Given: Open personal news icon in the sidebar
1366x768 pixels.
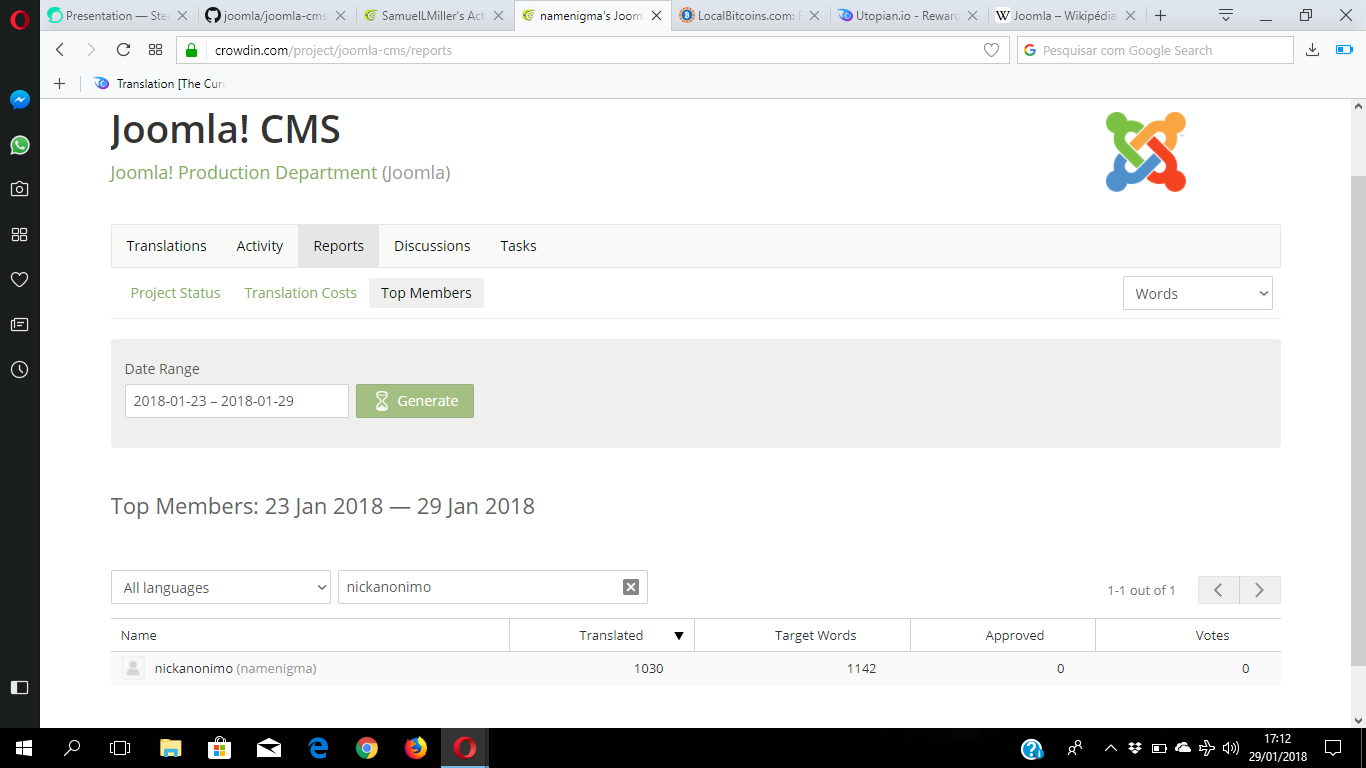Looking at the screenshot, I should [19, 324].
